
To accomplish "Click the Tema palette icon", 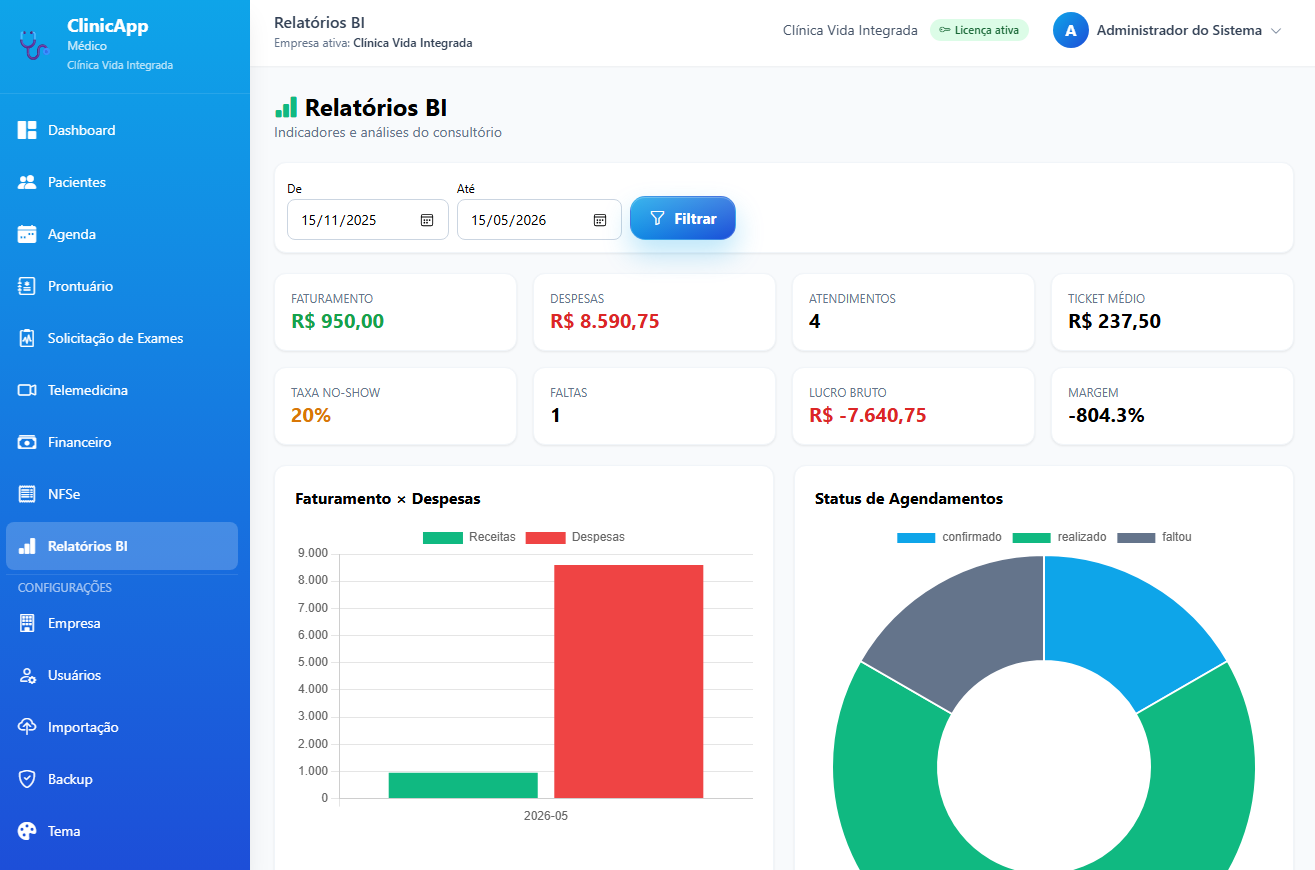I will tap(27, 831).
